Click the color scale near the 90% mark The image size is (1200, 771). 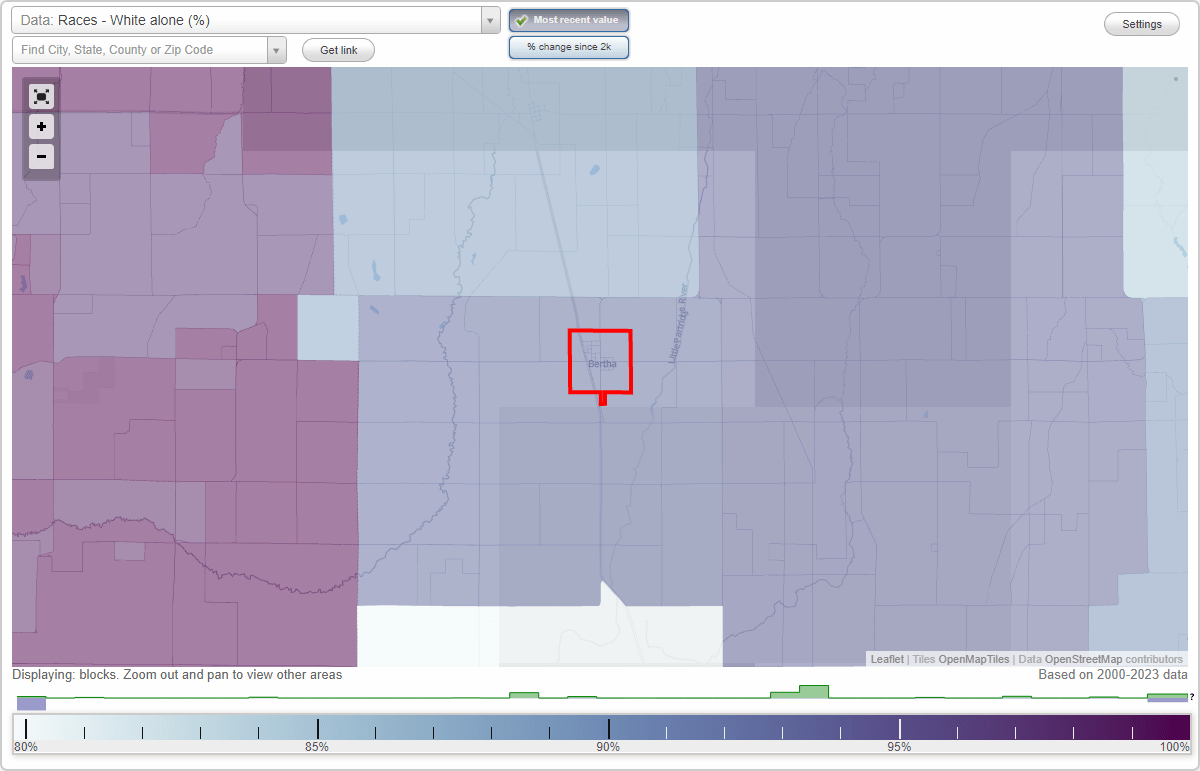click(x=608, y=728)
